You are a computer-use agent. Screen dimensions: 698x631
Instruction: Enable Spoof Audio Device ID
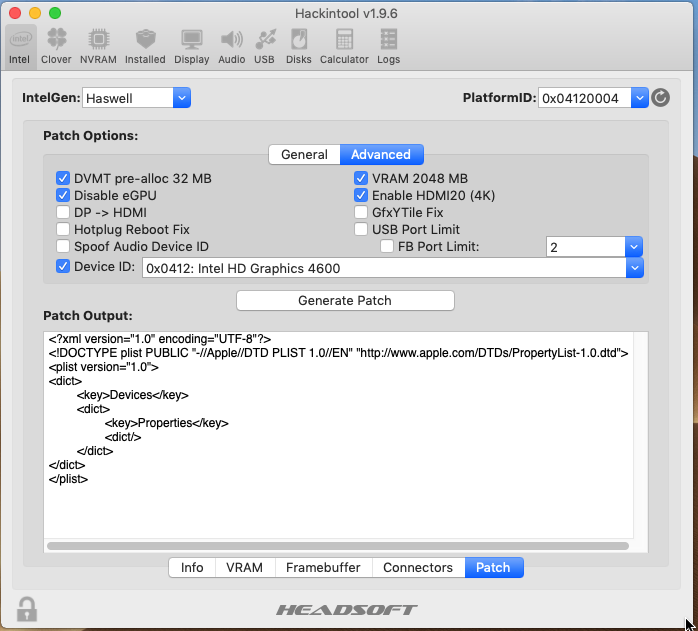tap(63, 246)
